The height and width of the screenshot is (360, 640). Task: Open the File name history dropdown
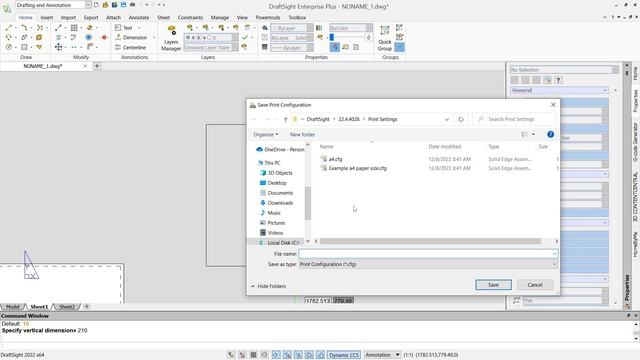click(554, 254)
